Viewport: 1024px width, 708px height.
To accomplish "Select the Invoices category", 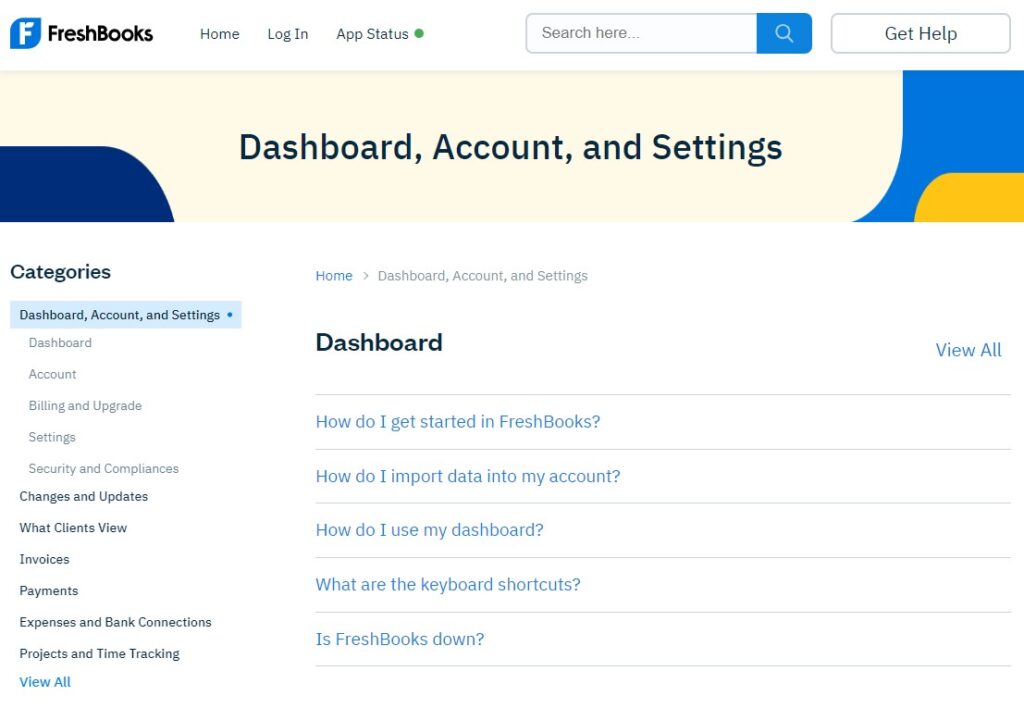I will (x=44, y=559).
